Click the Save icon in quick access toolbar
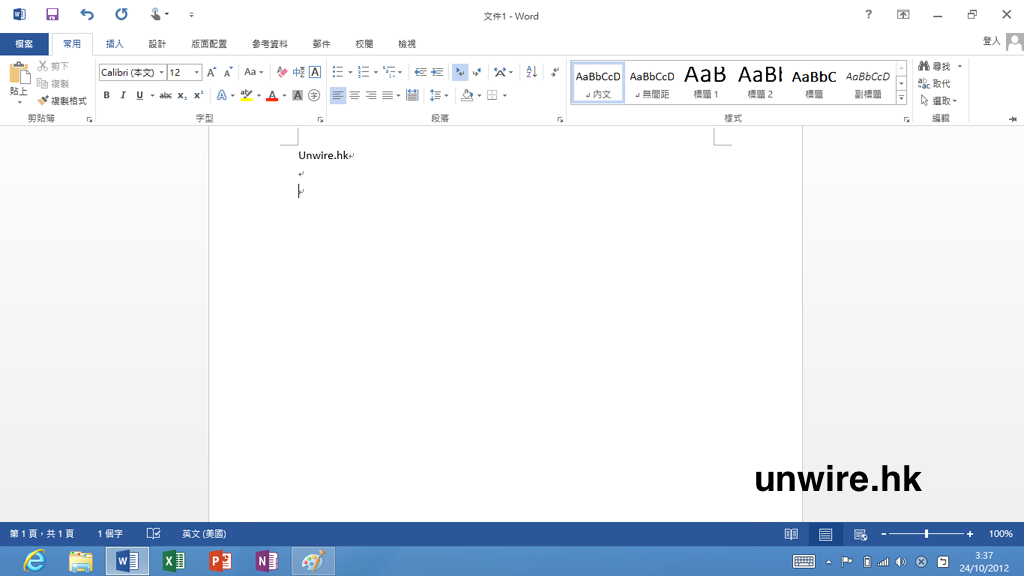 [52, 14]
